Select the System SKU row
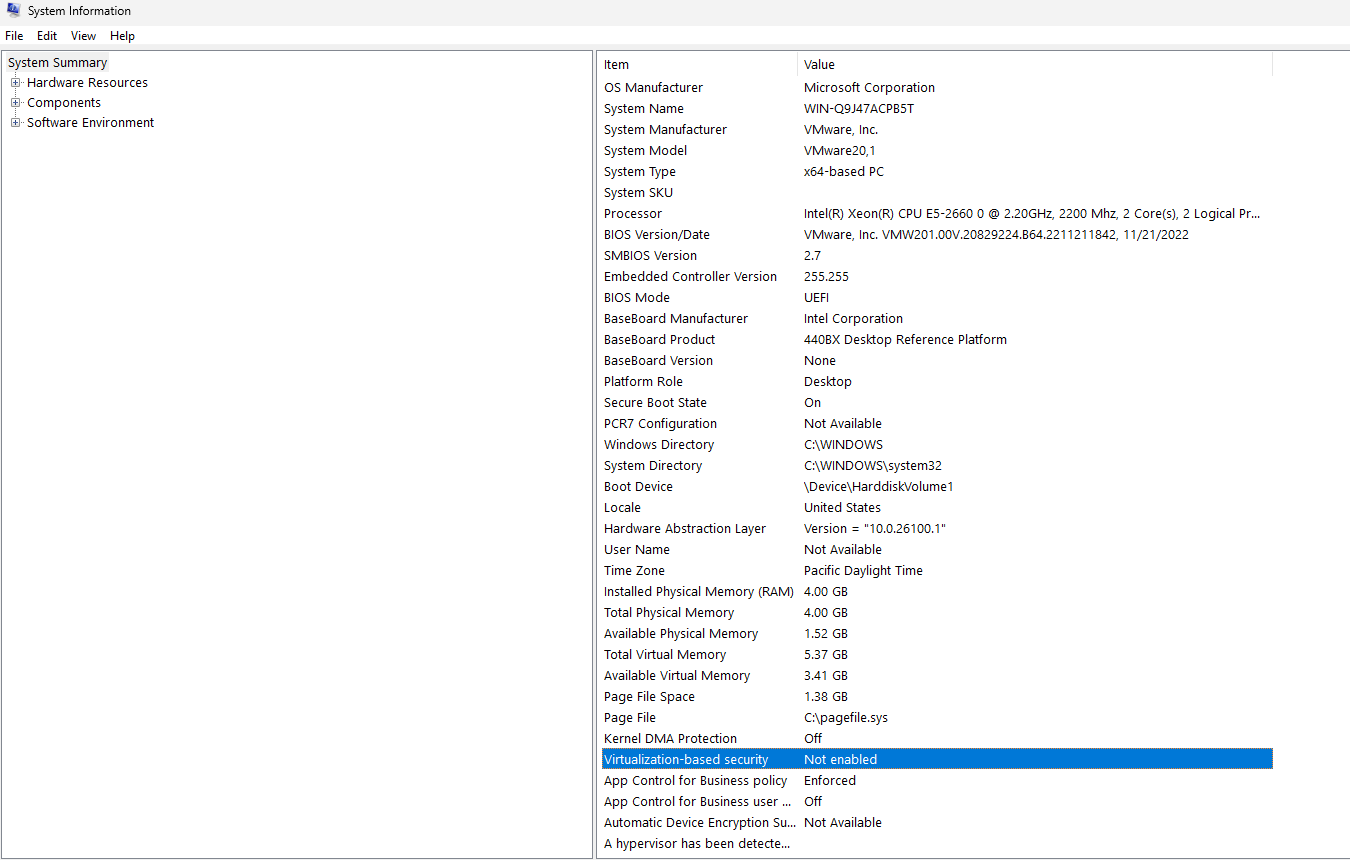Screen dimensions: 1350x860 [937, 193]
